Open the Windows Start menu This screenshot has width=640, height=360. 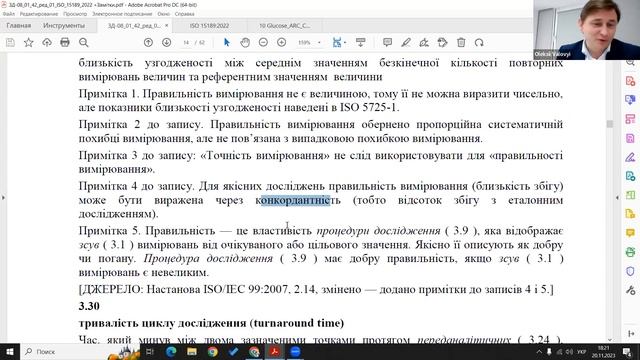point(9,351)
